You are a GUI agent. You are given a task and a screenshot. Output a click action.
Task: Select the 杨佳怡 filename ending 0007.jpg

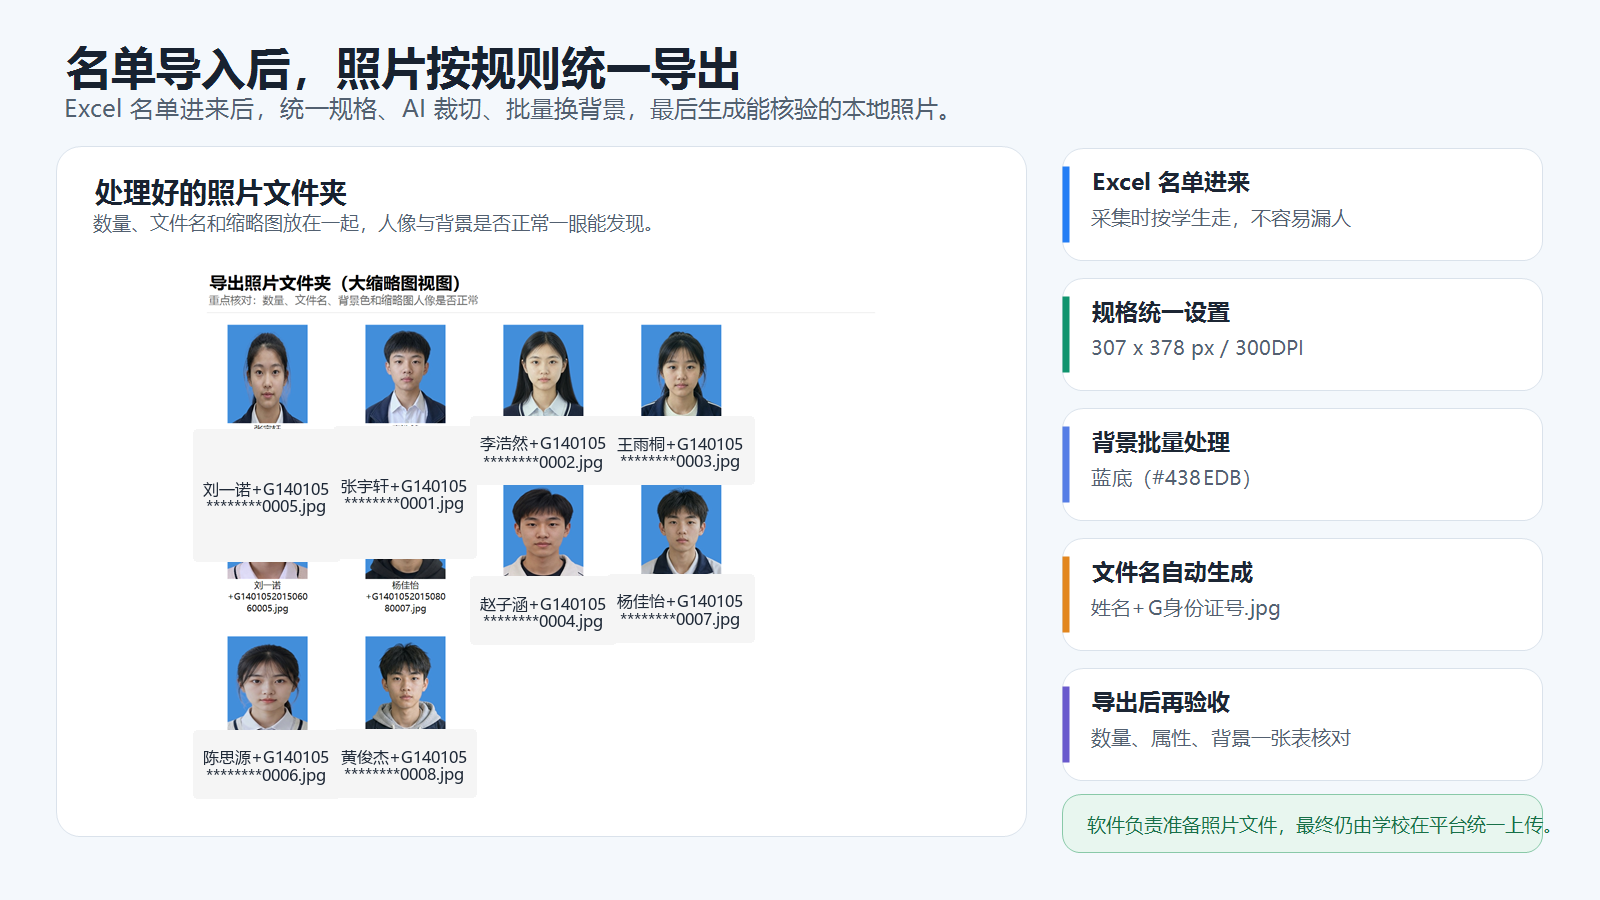point(680,610)
